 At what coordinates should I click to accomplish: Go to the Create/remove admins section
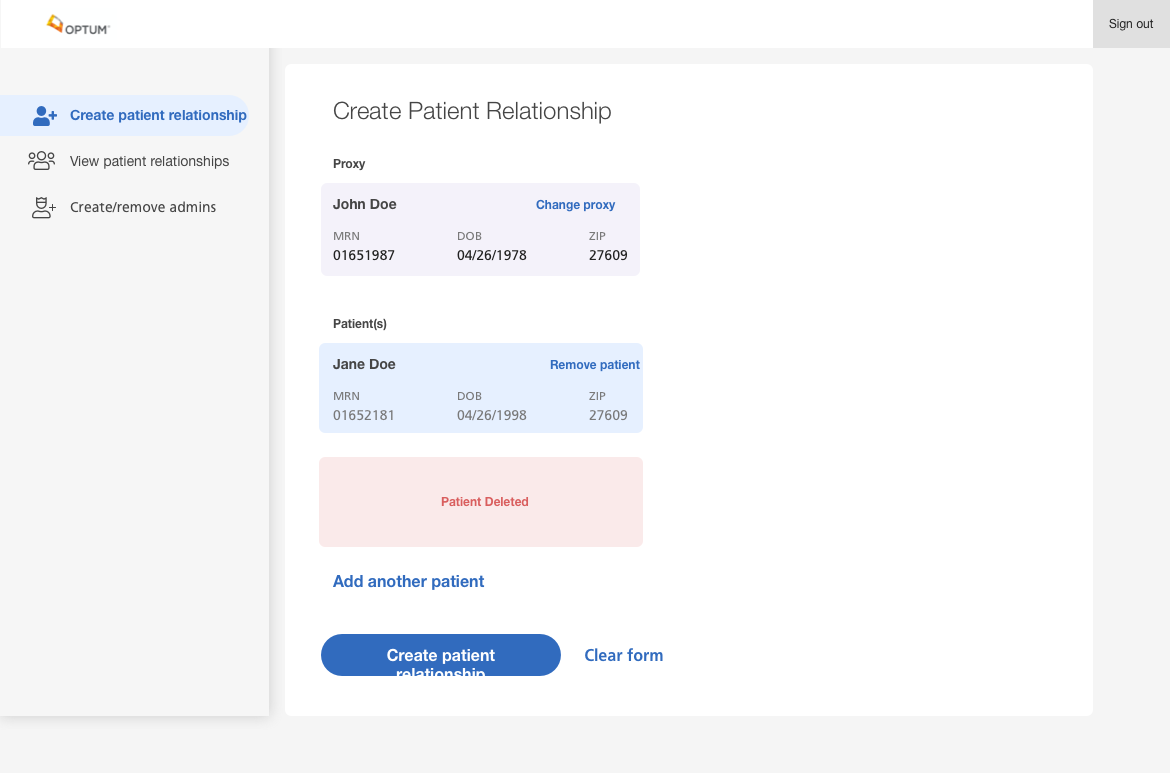143,207
